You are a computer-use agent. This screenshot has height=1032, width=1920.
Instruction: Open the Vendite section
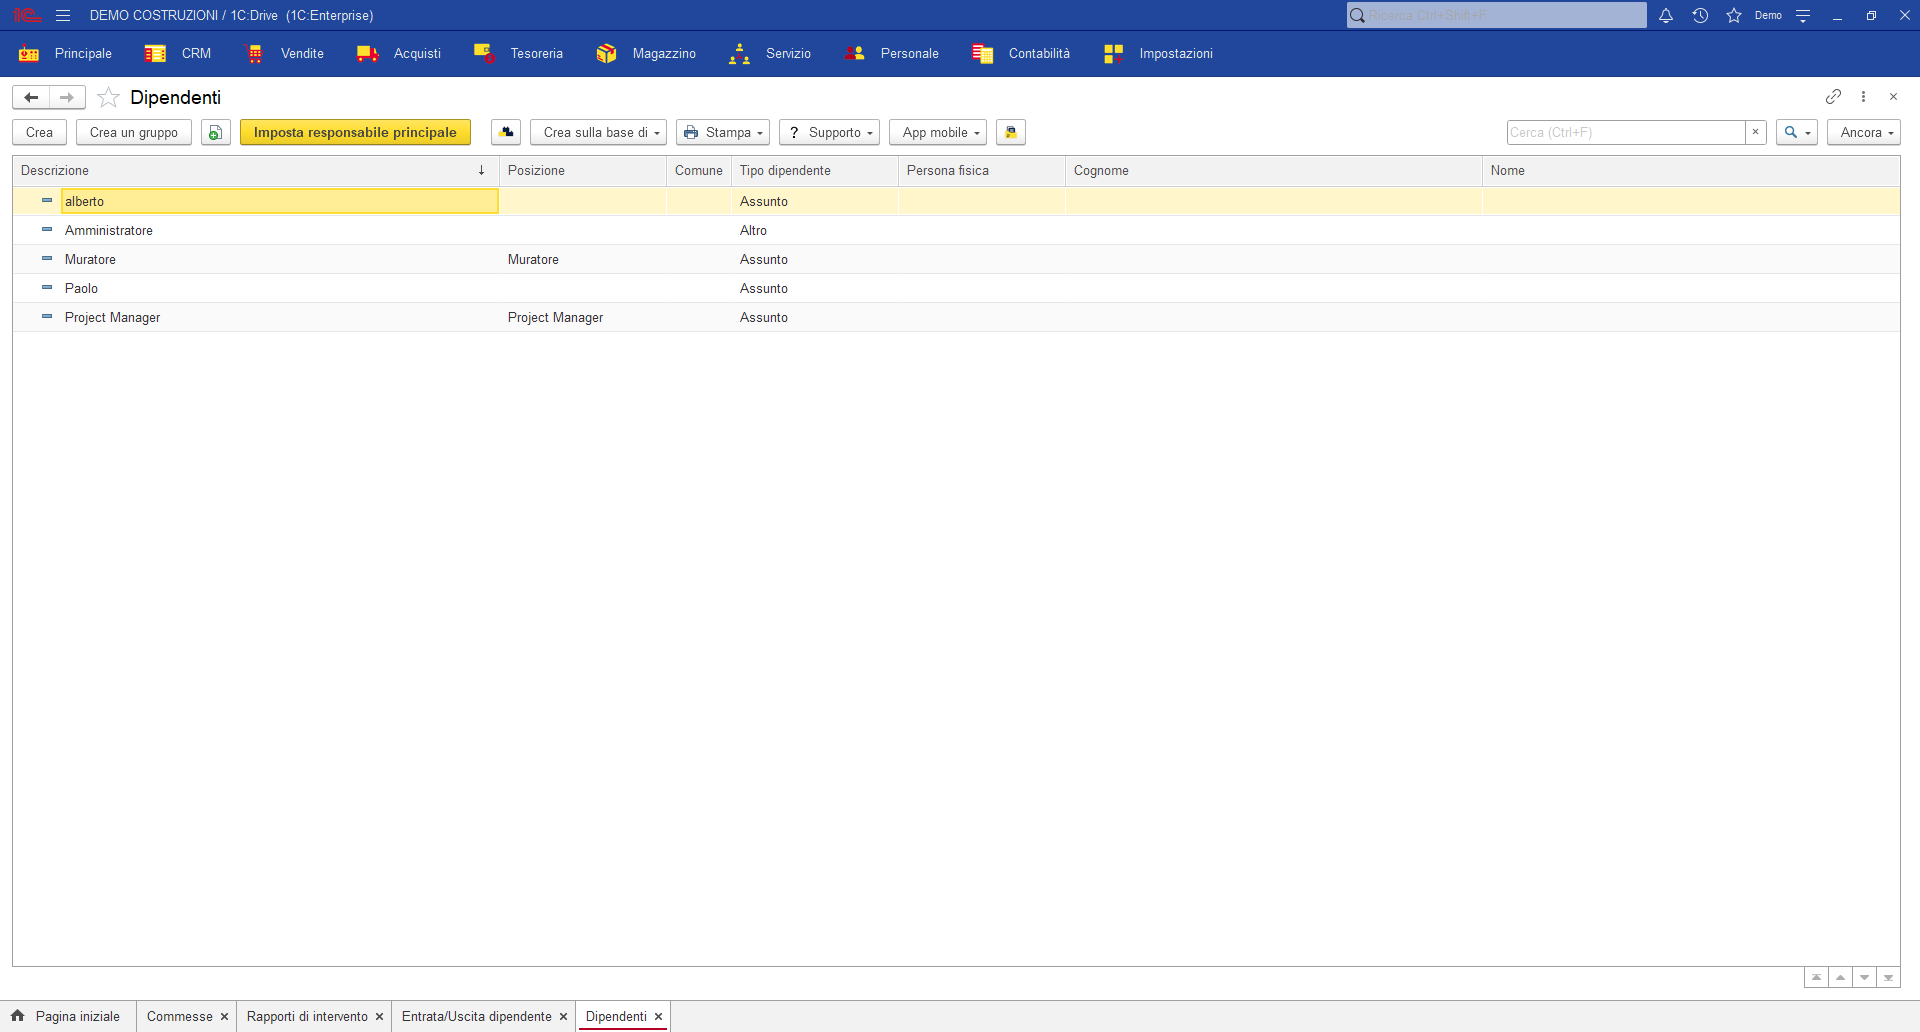click(285, 54)
